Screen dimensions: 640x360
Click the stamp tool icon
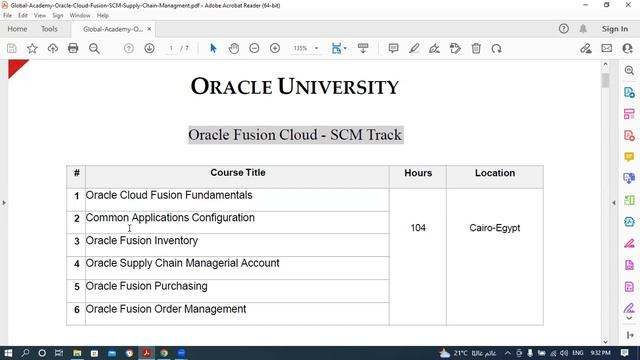tap(455, 49)
